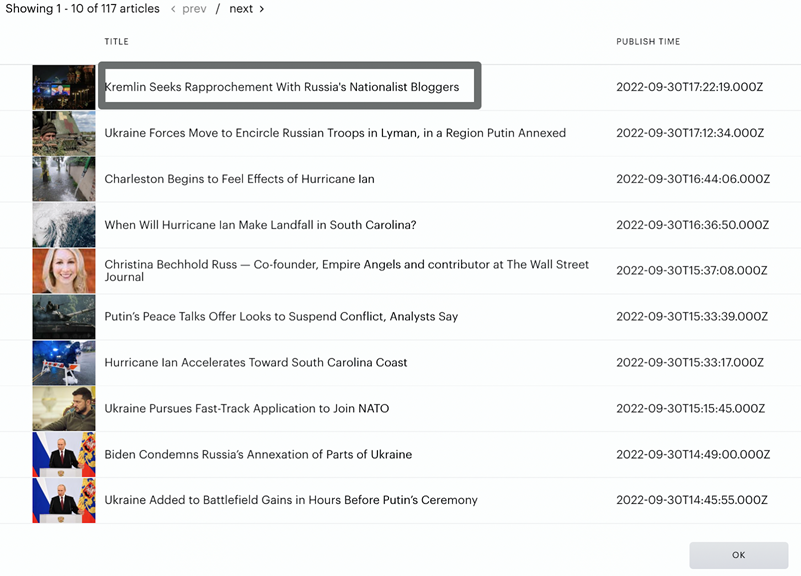The image size is (801, 576).
Task: Select Ukraine Battlefield Gains article row
Action: pos(400,500)
